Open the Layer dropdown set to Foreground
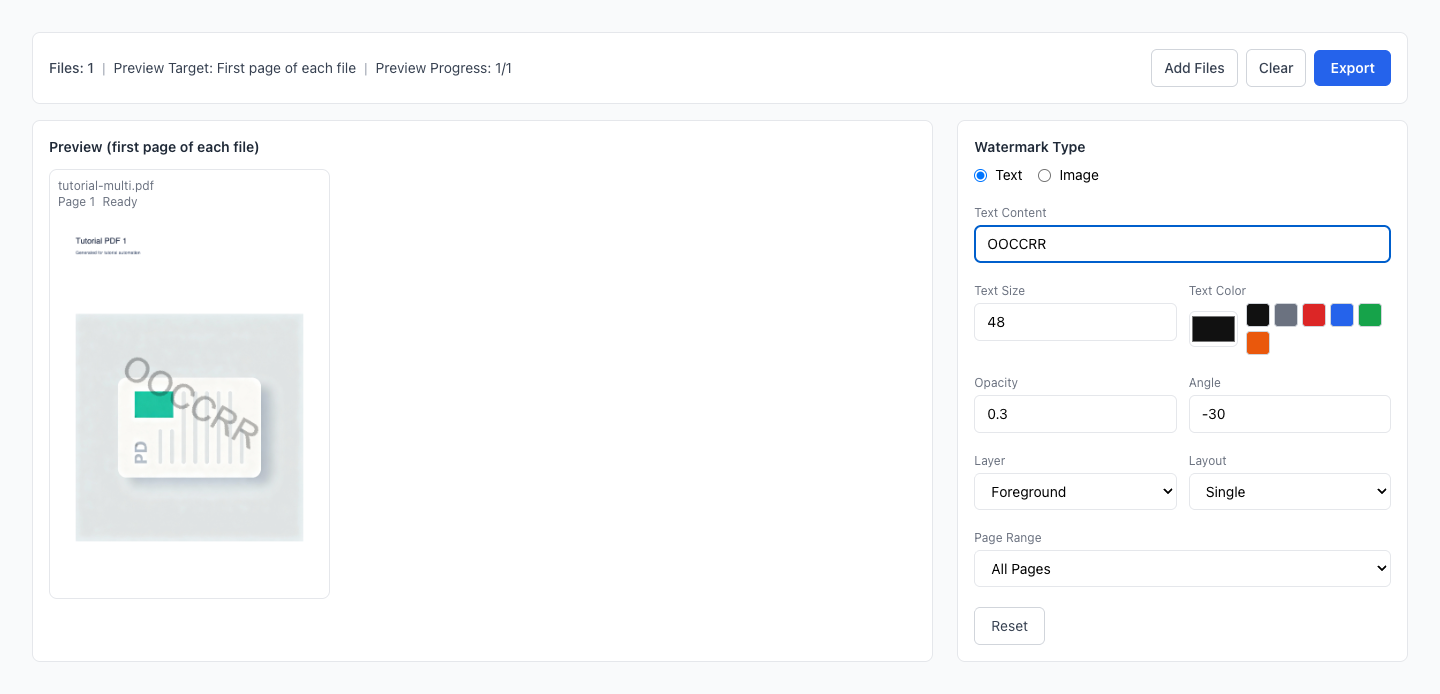Viewport: 1440px width, 694px height. 1075,492
